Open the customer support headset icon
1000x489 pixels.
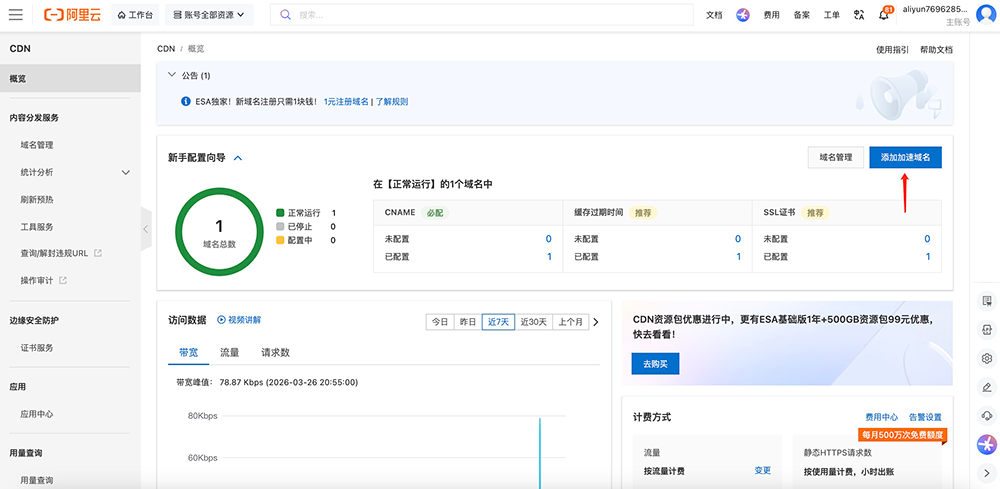pos(987,415)
